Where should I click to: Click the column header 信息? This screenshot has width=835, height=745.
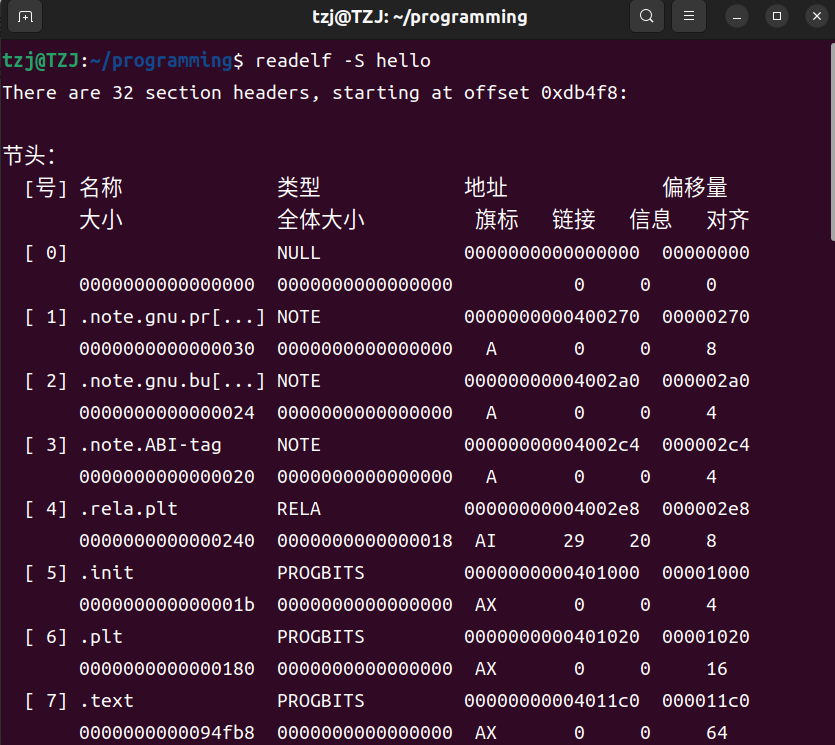click(x=651, y=219)
